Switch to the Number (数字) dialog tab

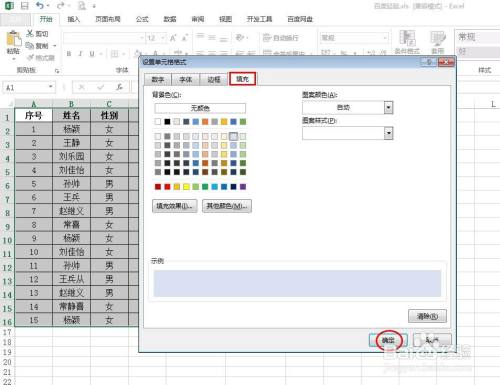[158, 79]
